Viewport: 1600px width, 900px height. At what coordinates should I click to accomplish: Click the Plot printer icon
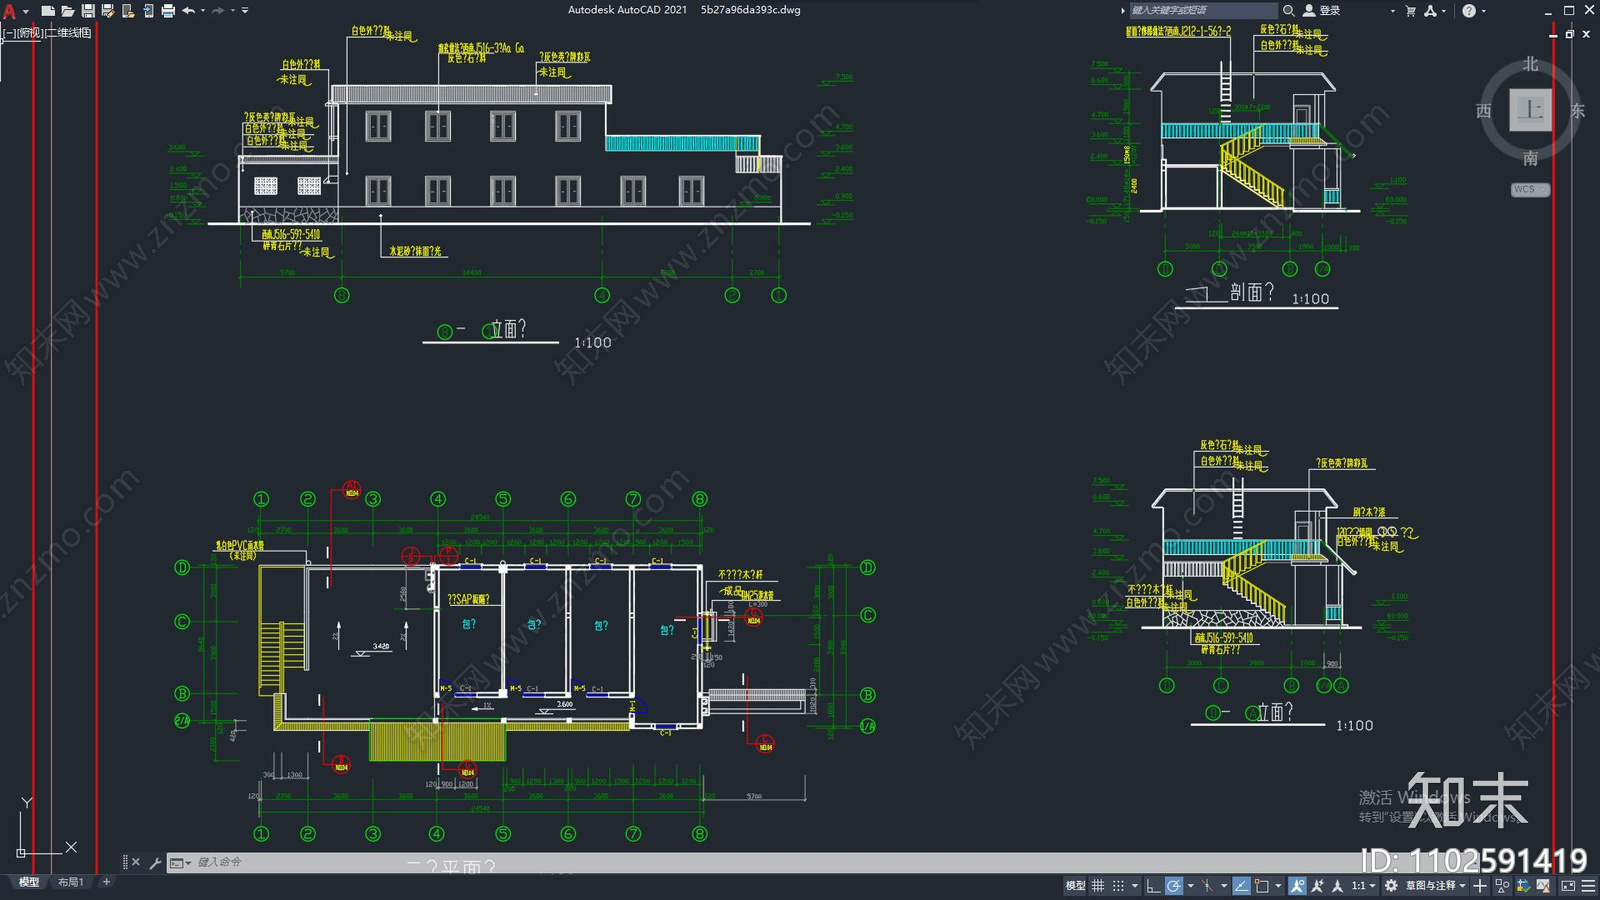point(168,11)
